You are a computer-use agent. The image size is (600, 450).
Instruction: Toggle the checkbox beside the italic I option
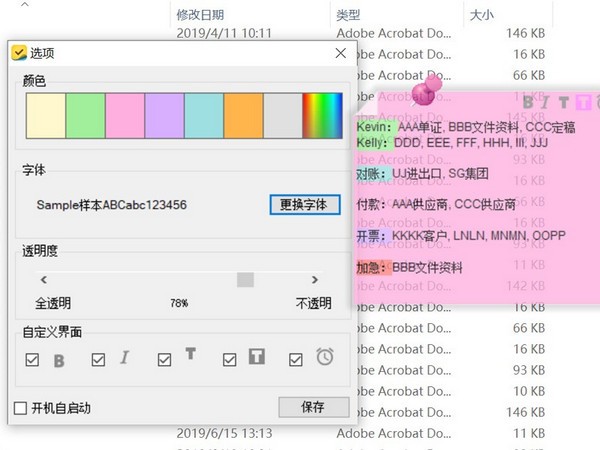tap(98, 359)
